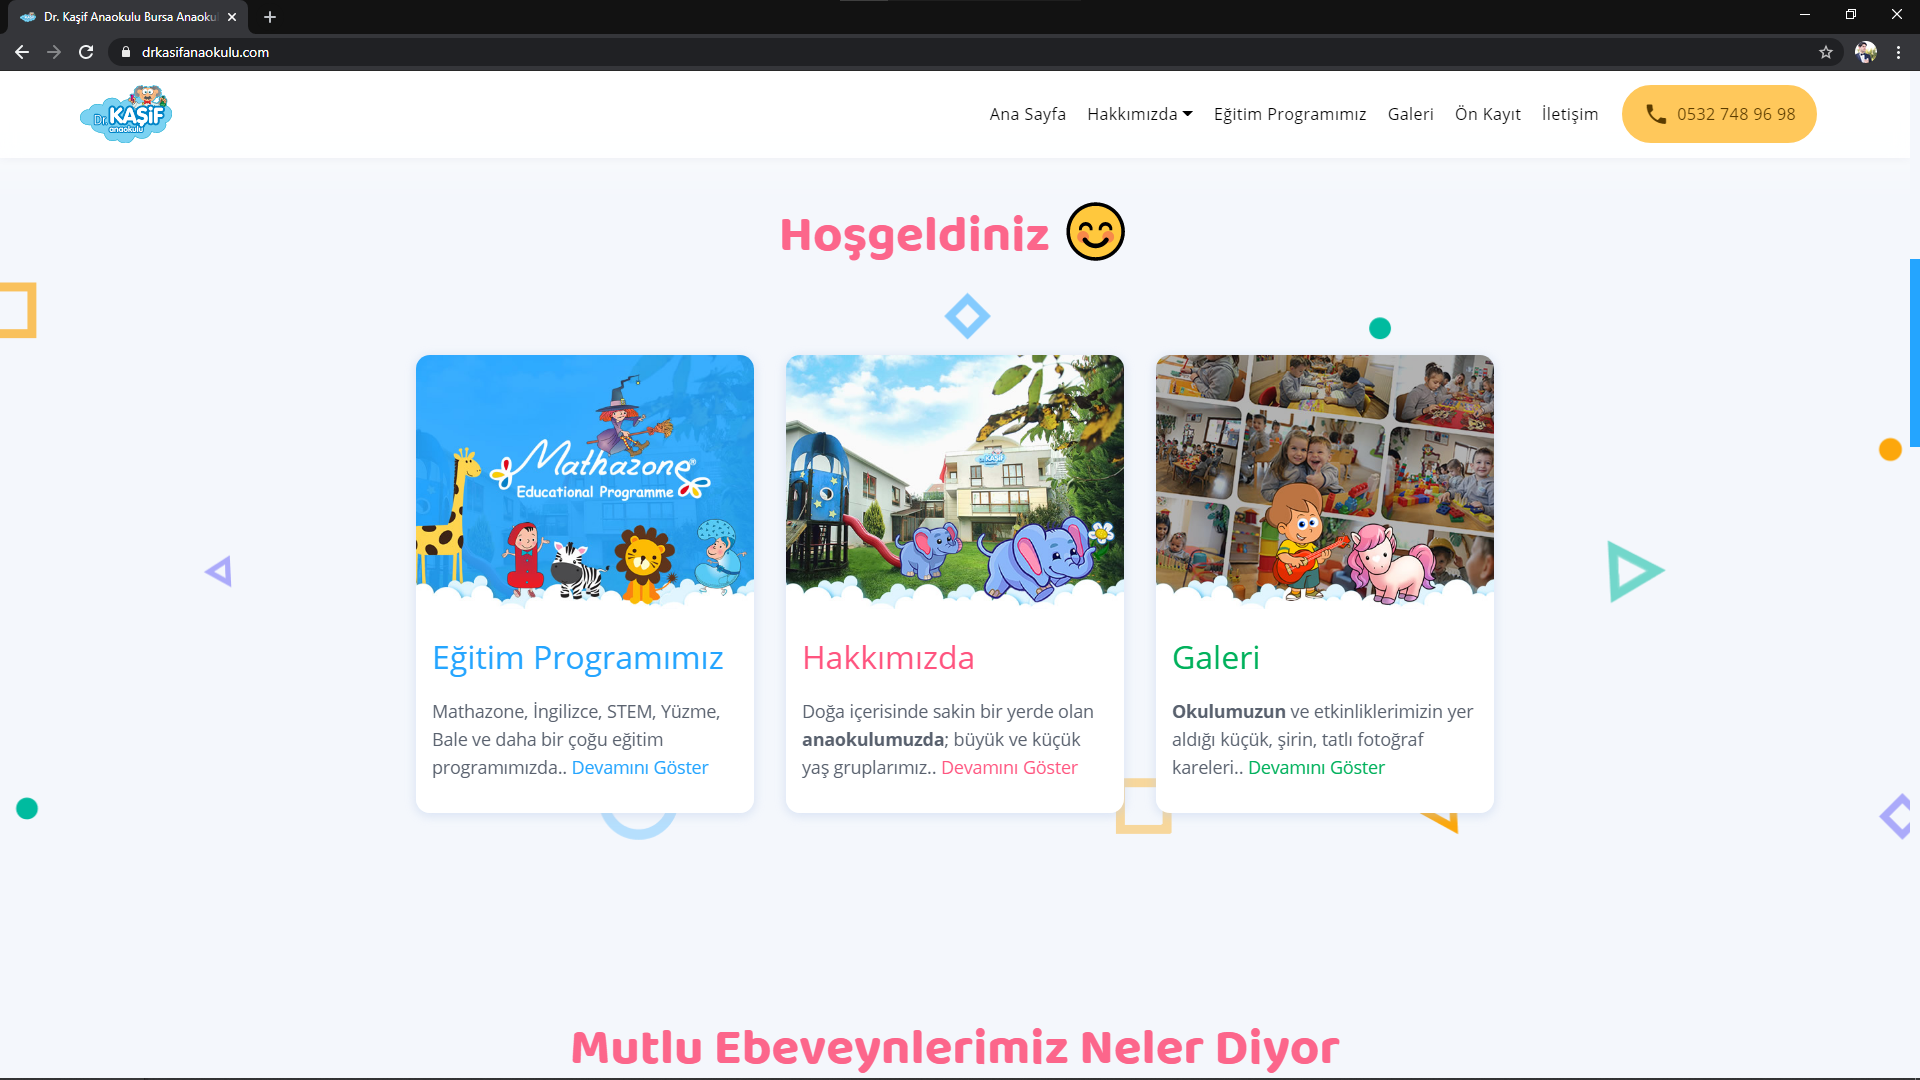
Task: Click Devamını Göster in Galeri card
Action: [x=1316, y=767]
